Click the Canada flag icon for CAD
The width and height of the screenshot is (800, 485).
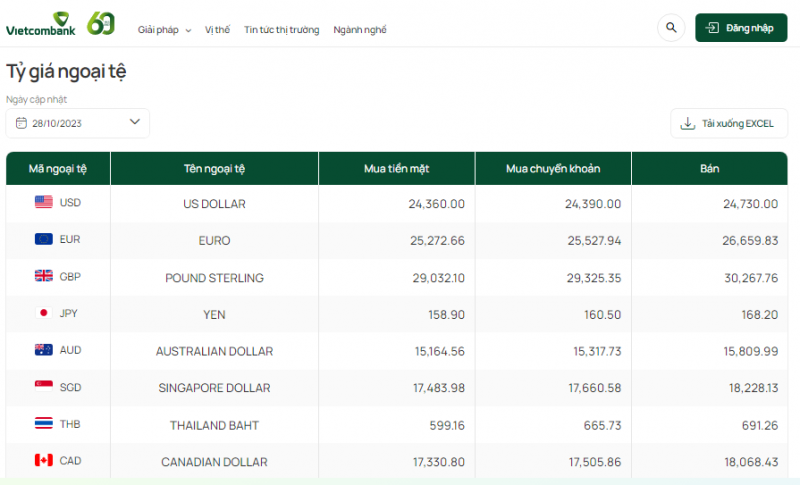click(44, 460)
